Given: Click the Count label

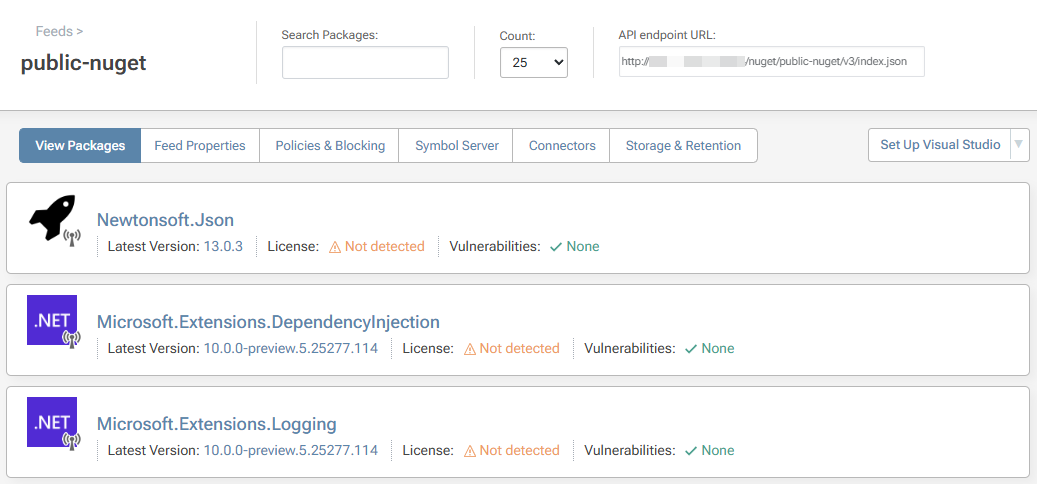Looking at the screenshot, I should pos(517,36).
